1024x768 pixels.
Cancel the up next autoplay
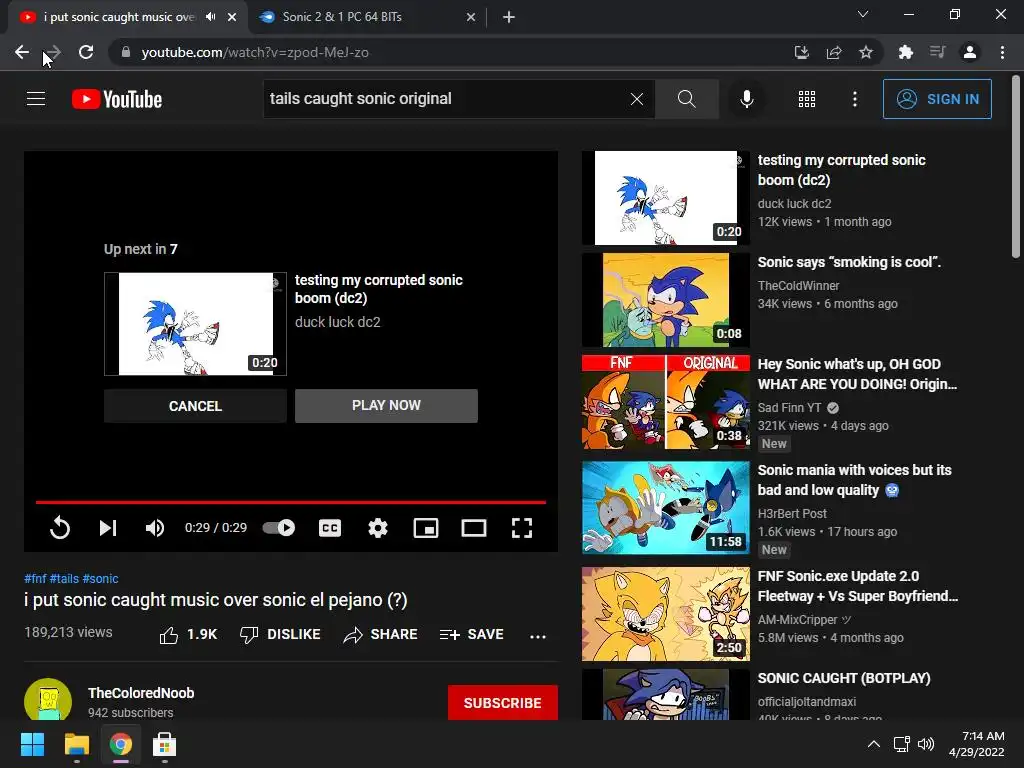pos(195,406)
